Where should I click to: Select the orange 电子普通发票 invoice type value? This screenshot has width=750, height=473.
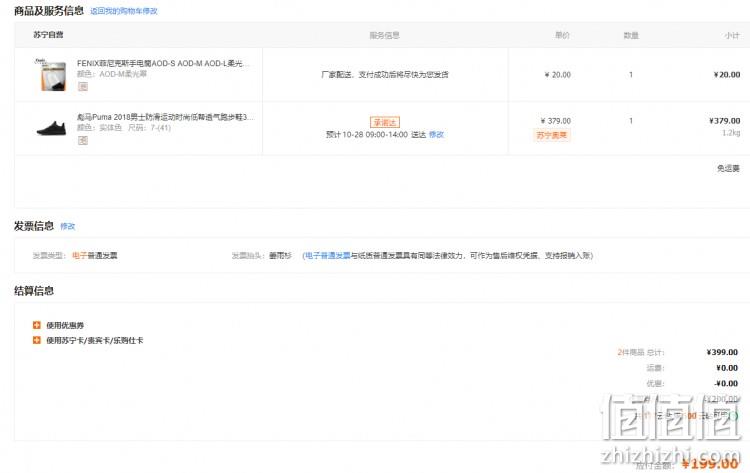pyautogui.click(x=95, y=255)
